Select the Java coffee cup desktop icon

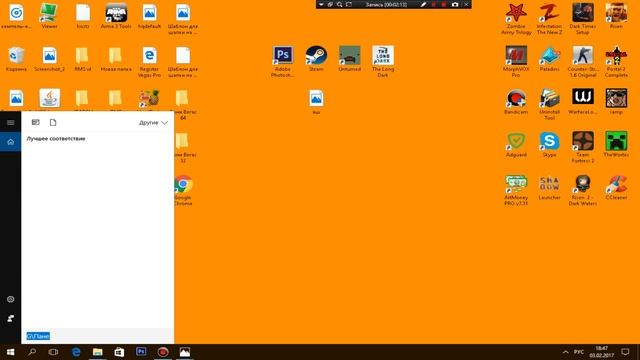coord(49,99)
